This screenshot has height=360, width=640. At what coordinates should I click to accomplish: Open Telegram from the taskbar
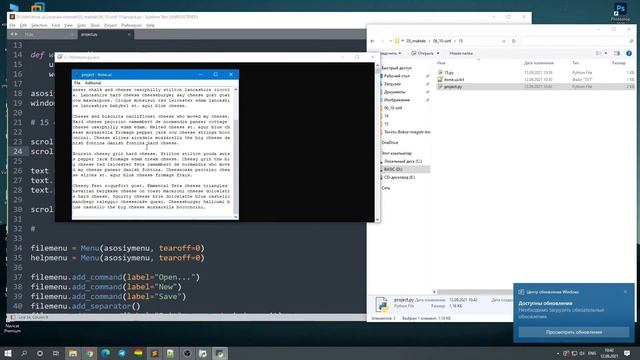tap(122, 353)
